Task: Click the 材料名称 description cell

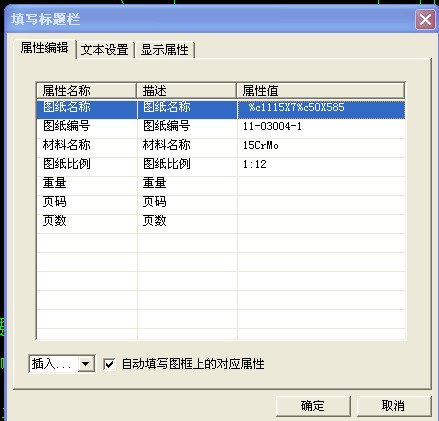Action: click(187, 147)
